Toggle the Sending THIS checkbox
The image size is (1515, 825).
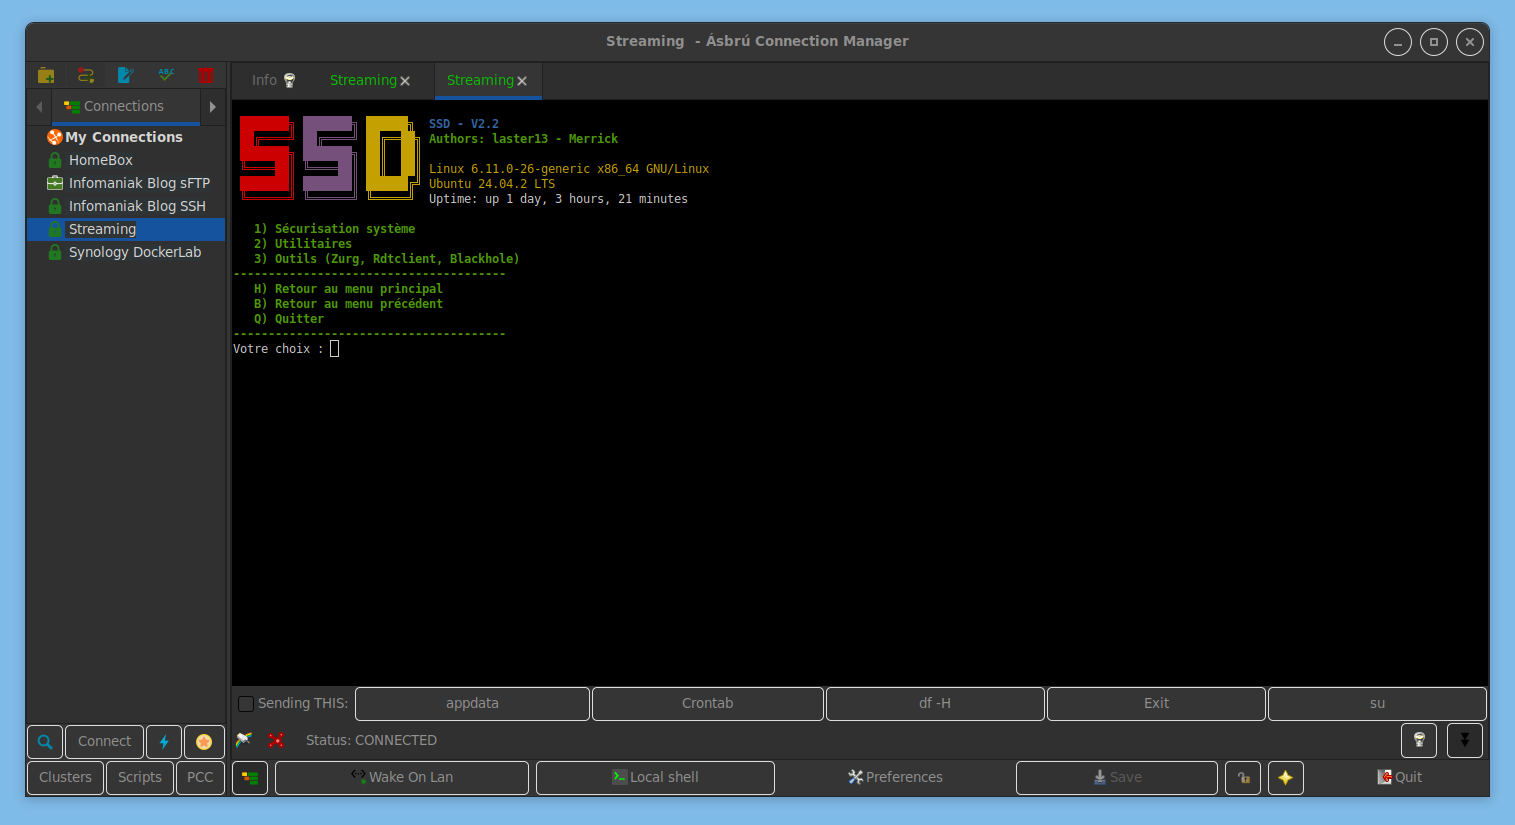pyautogui.click(x=245, y=704)
